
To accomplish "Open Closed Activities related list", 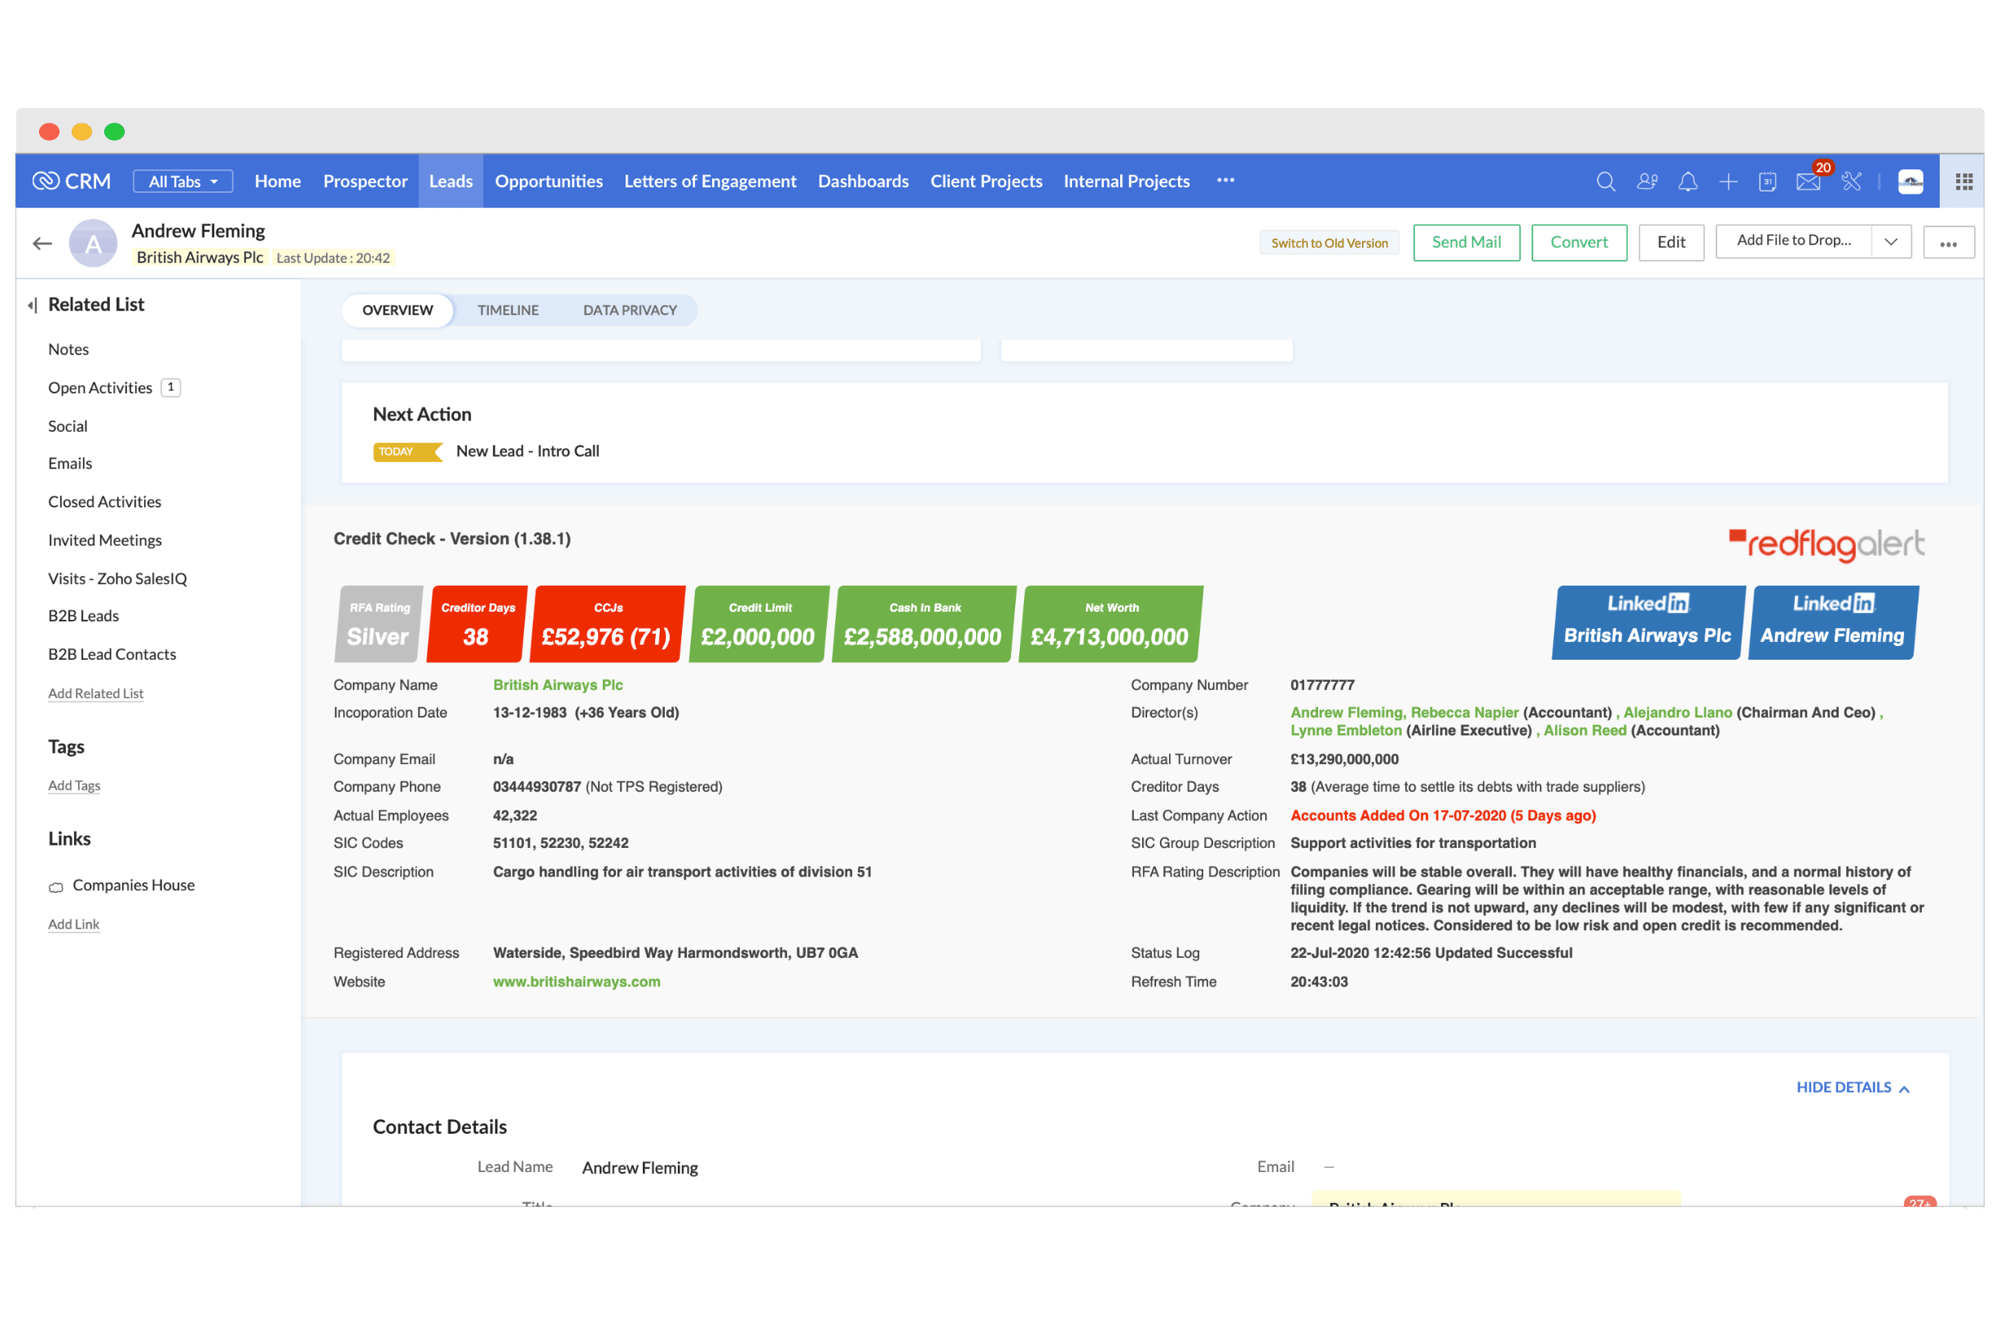I will tap(105, 501).
